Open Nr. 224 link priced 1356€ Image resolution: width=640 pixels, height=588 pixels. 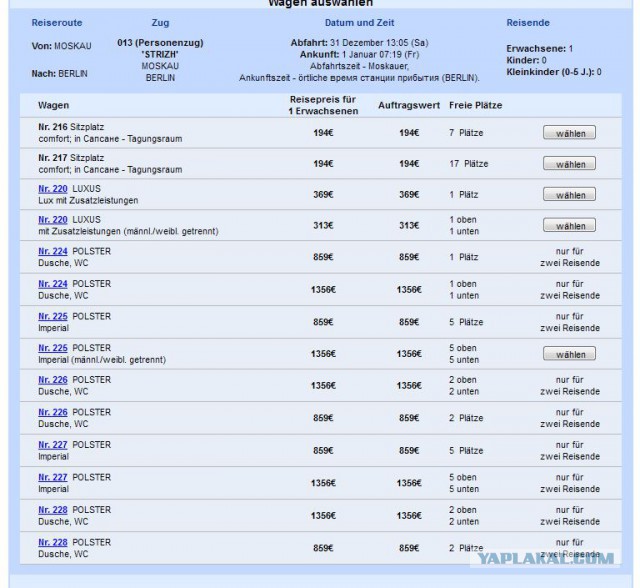coord(53,284)
